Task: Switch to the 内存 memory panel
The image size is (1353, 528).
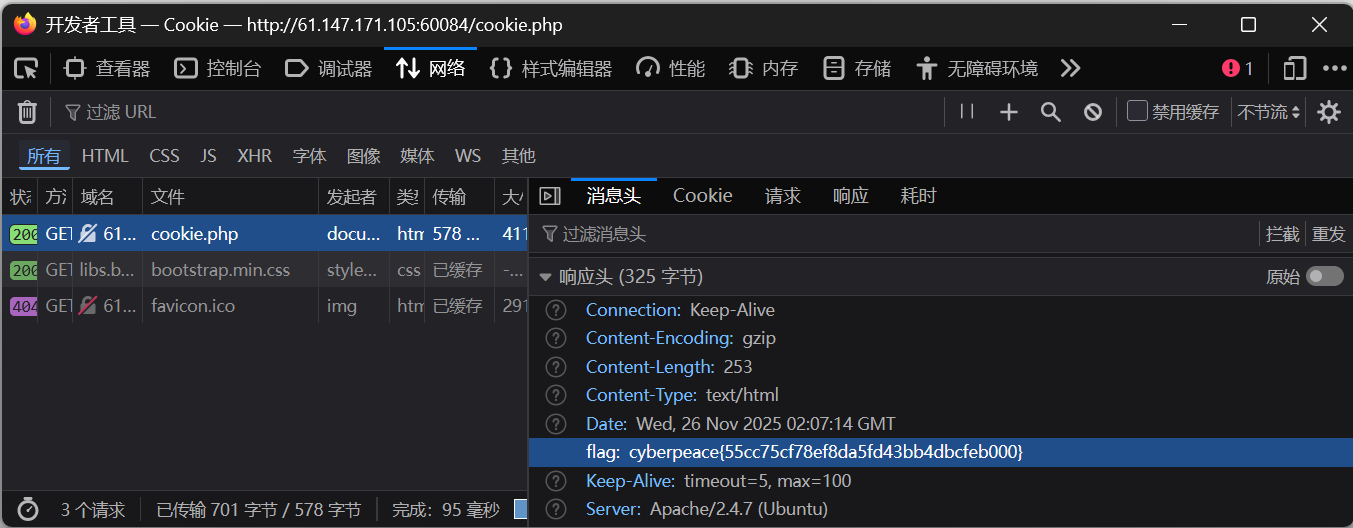Action: pos(764,68)
